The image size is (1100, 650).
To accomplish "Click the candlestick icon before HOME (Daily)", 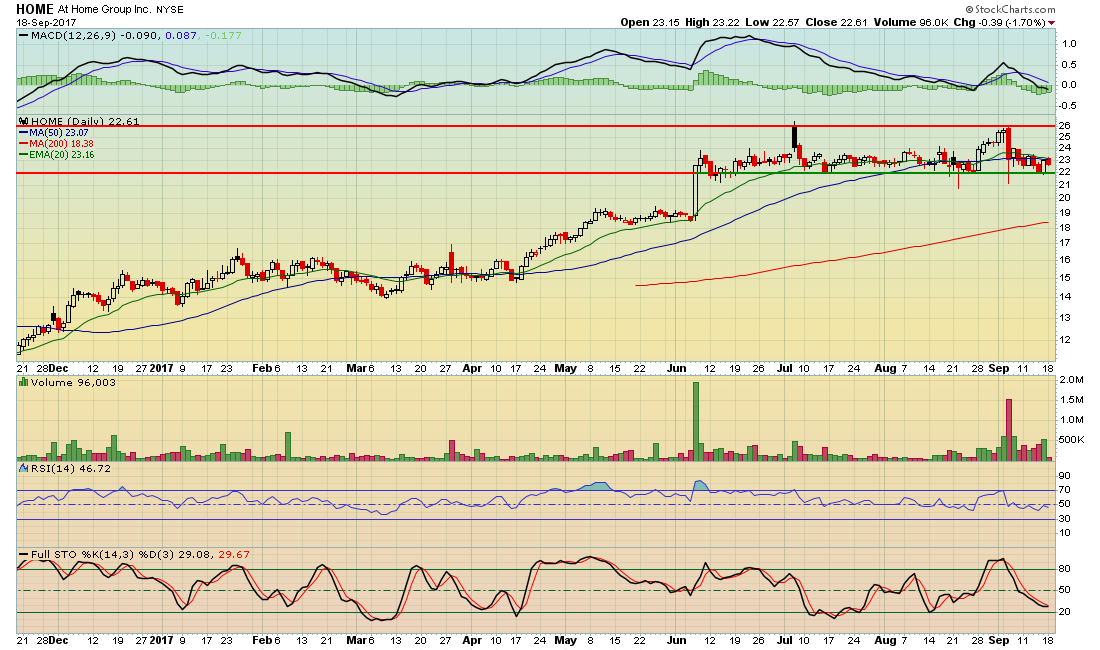I will pos(22,122).
